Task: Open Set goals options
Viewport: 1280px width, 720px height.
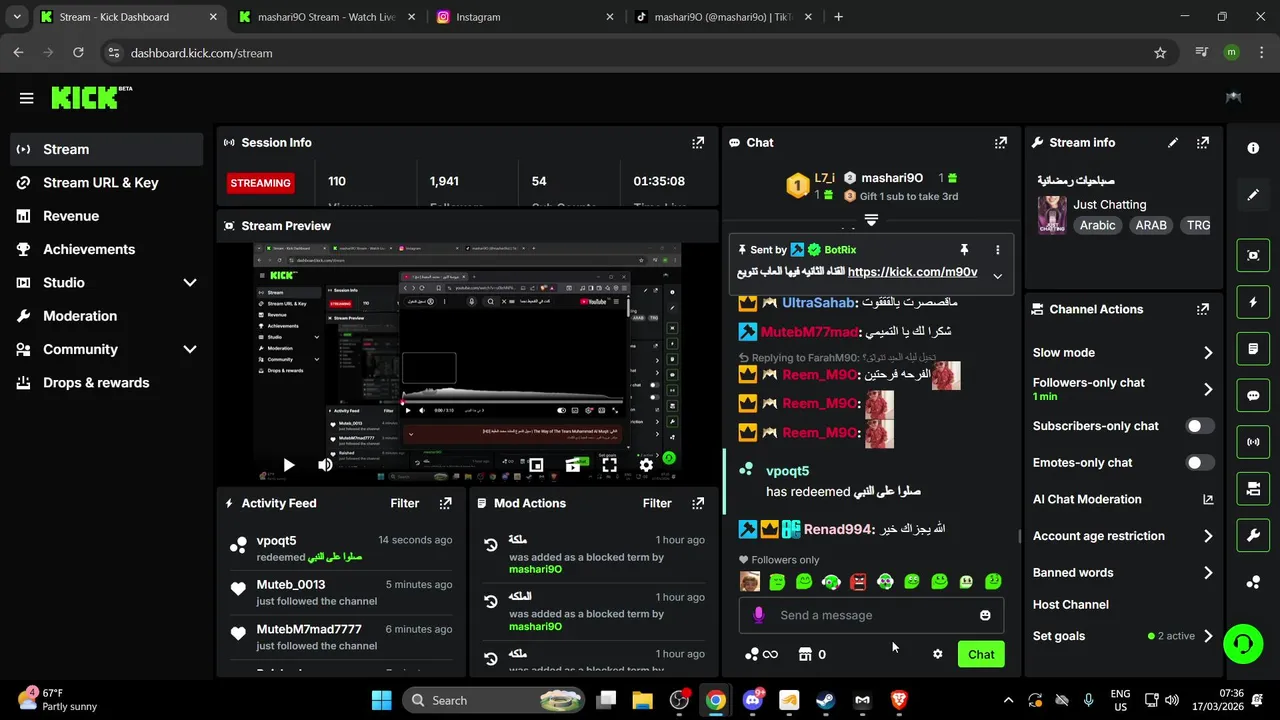Action: [x=1123, y=636]
